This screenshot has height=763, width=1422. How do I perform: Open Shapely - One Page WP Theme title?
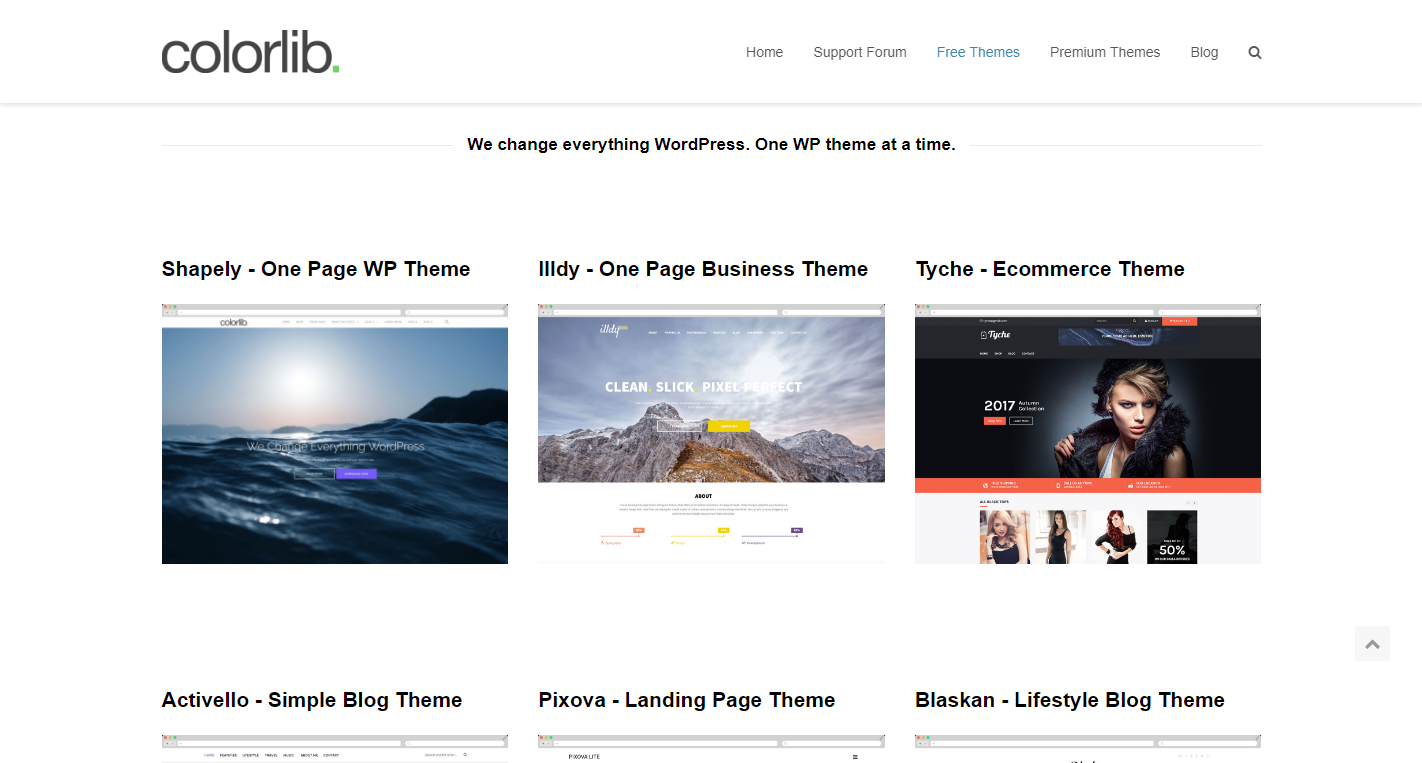point(316,269)
